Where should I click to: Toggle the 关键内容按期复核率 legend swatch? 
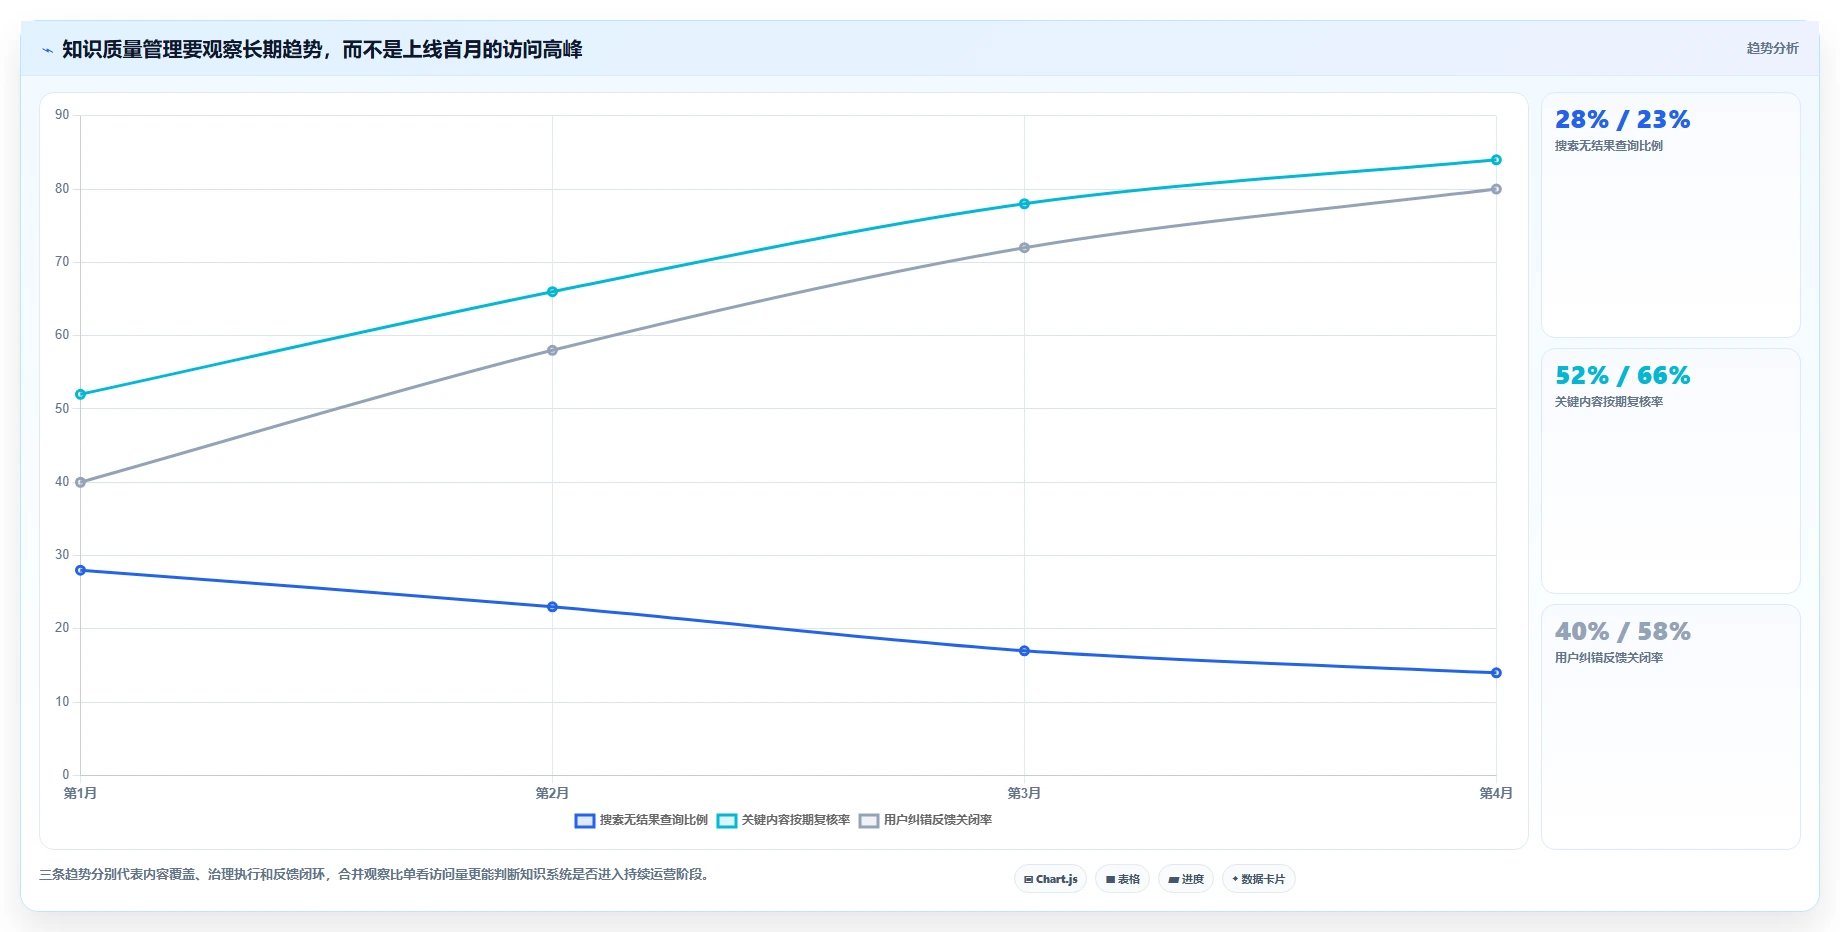(x=727, y=821)
